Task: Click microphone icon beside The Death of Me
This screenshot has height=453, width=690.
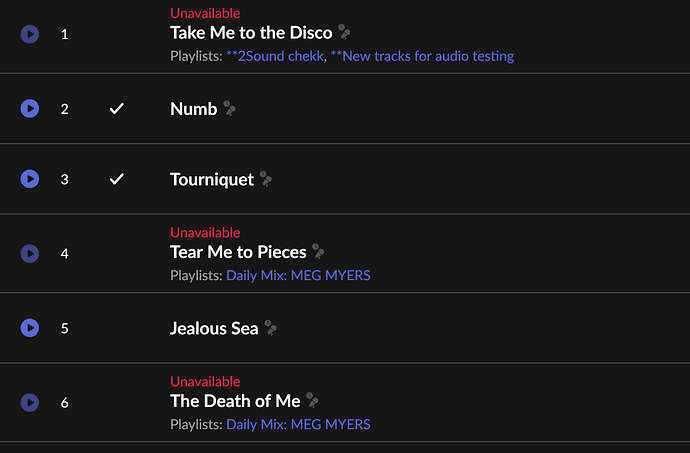Action: pyautogui.click(x=312, y=400)
